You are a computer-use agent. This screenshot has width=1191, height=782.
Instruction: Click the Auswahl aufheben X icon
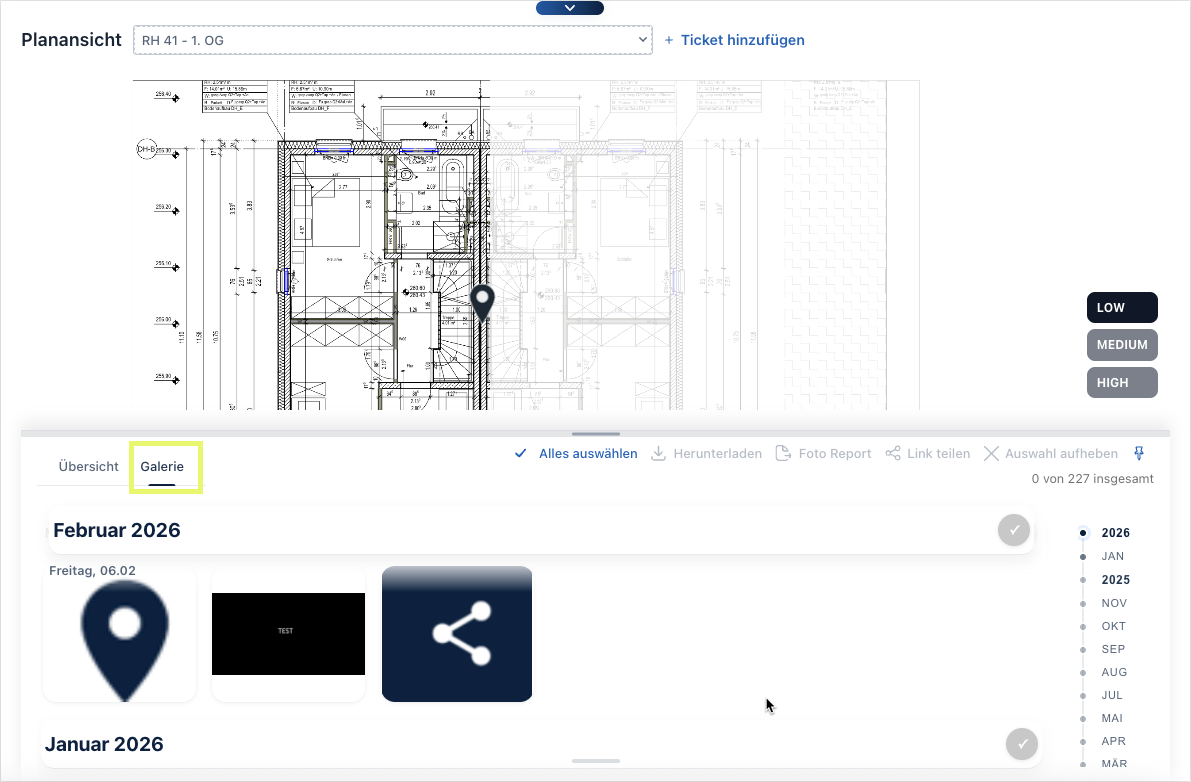[991, 454]
